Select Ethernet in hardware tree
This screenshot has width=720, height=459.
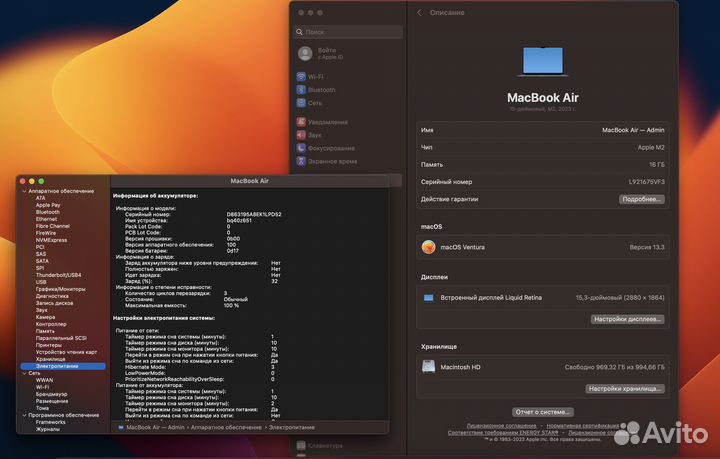pos(46,219)
